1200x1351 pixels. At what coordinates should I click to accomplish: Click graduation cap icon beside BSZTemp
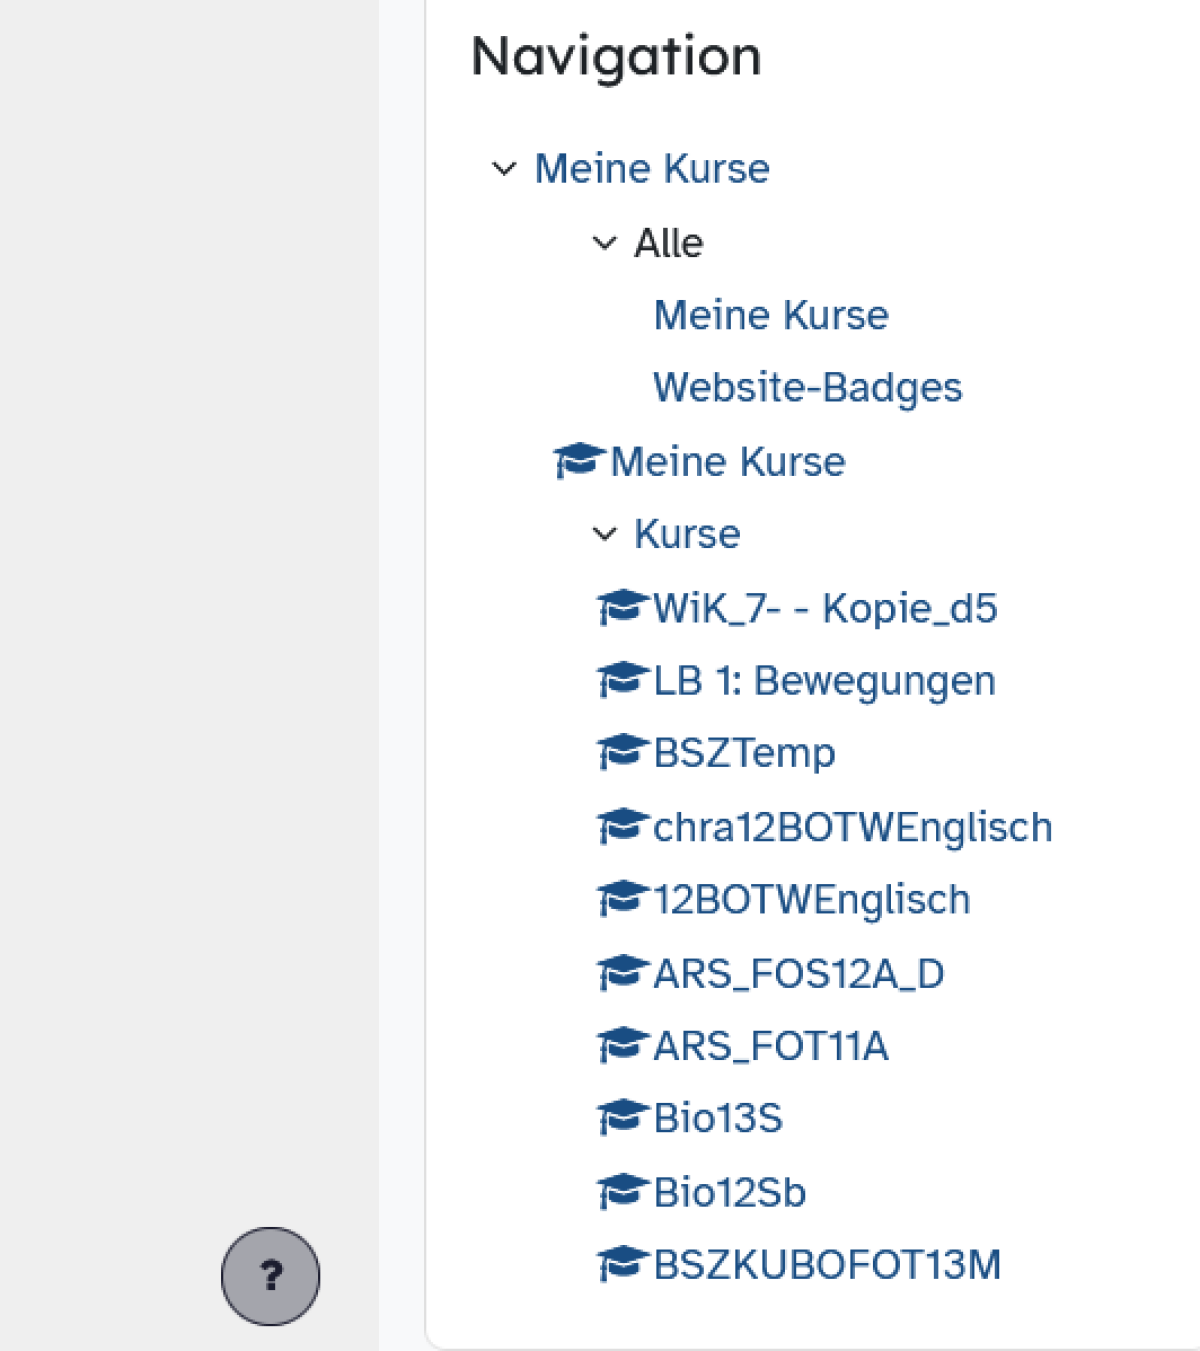pos(621,752)
